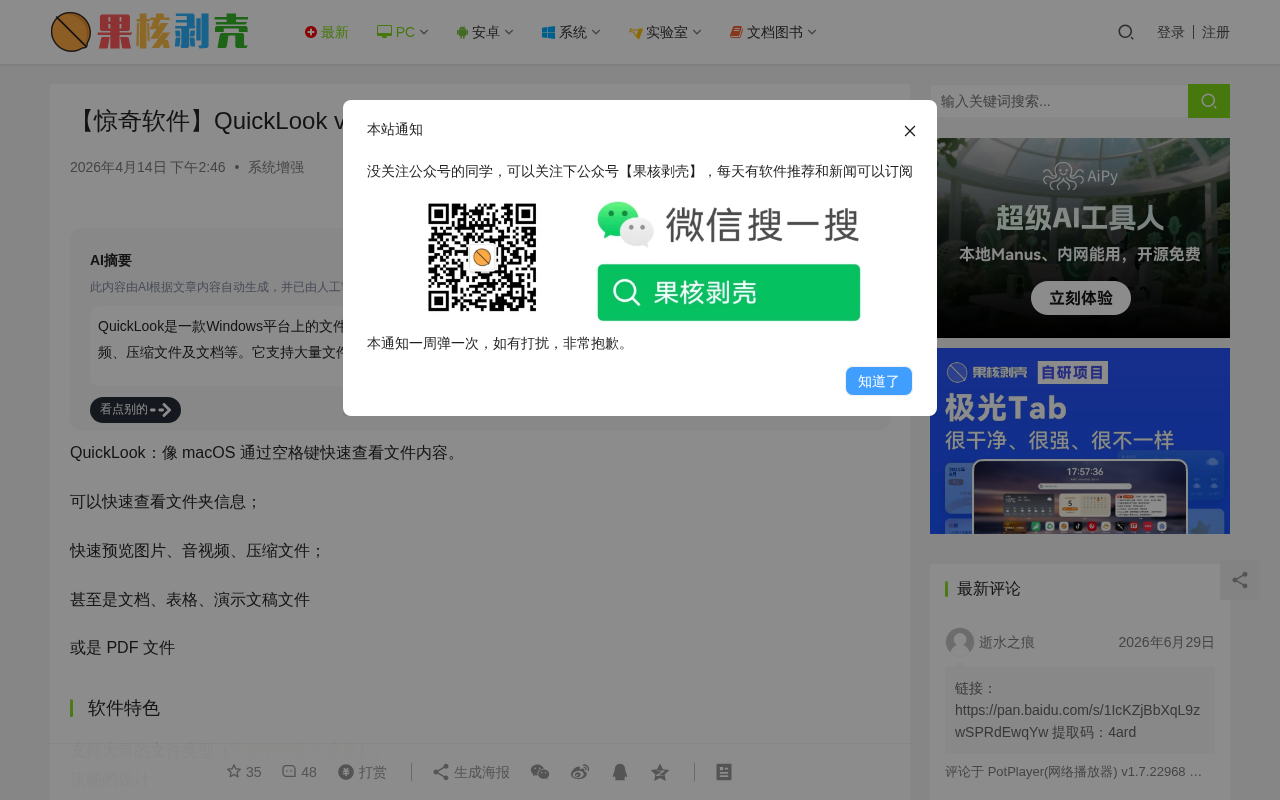
Task: Share to Weibo via the bottom icon
Action: point(580,772)
